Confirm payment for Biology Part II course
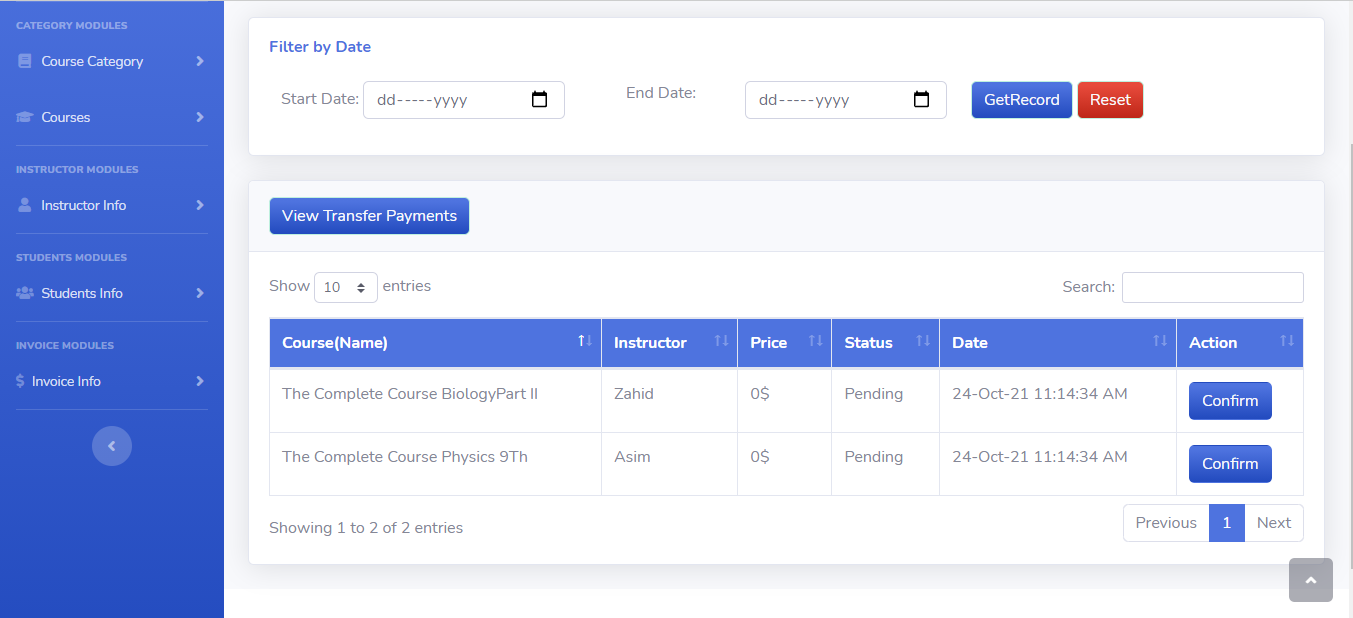1353x618 pixels. point(1230,401)
